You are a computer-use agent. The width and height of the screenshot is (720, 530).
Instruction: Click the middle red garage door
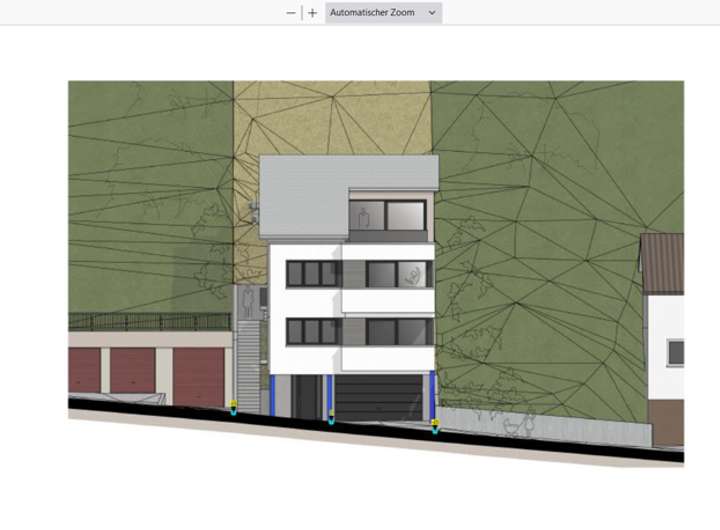point(133,371)
